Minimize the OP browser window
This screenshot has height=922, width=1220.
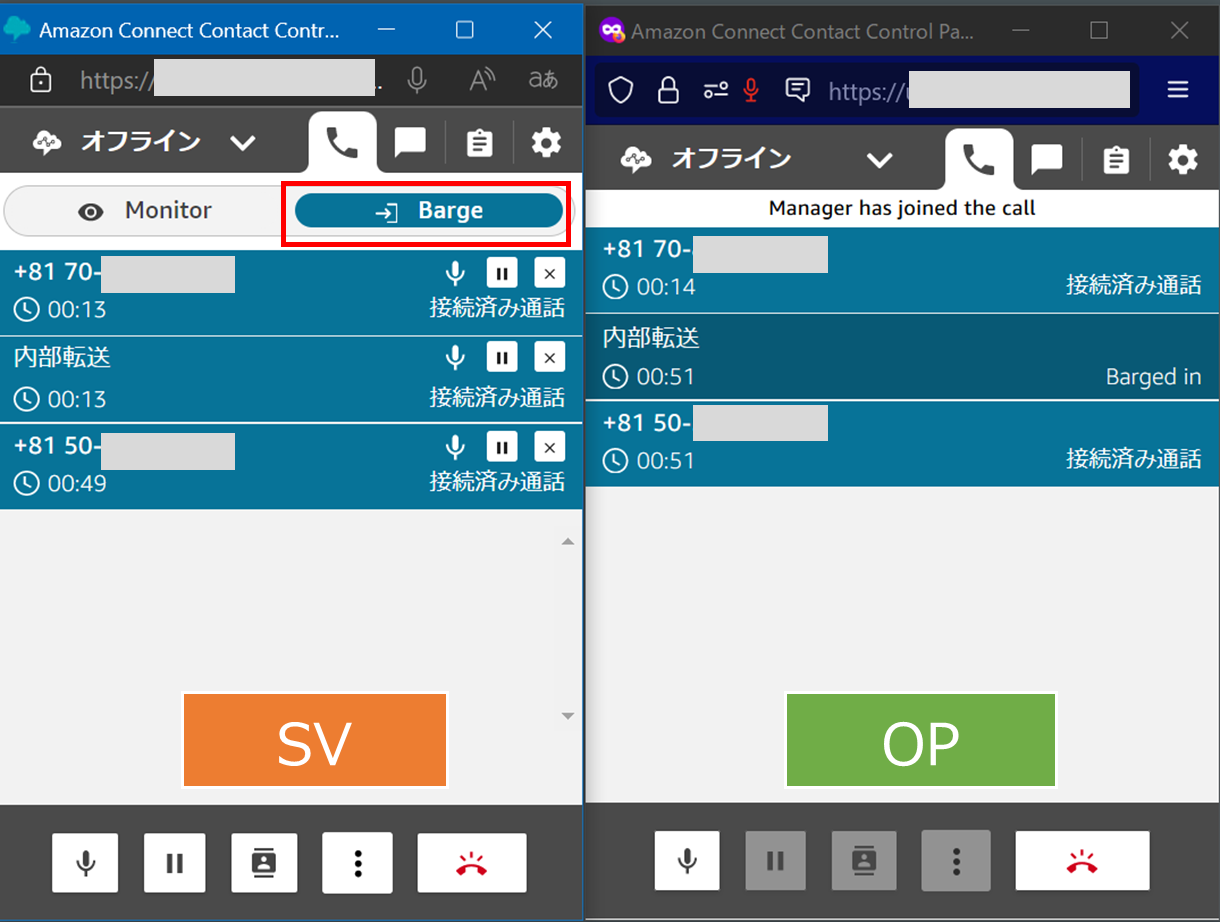pos(1023,31)
